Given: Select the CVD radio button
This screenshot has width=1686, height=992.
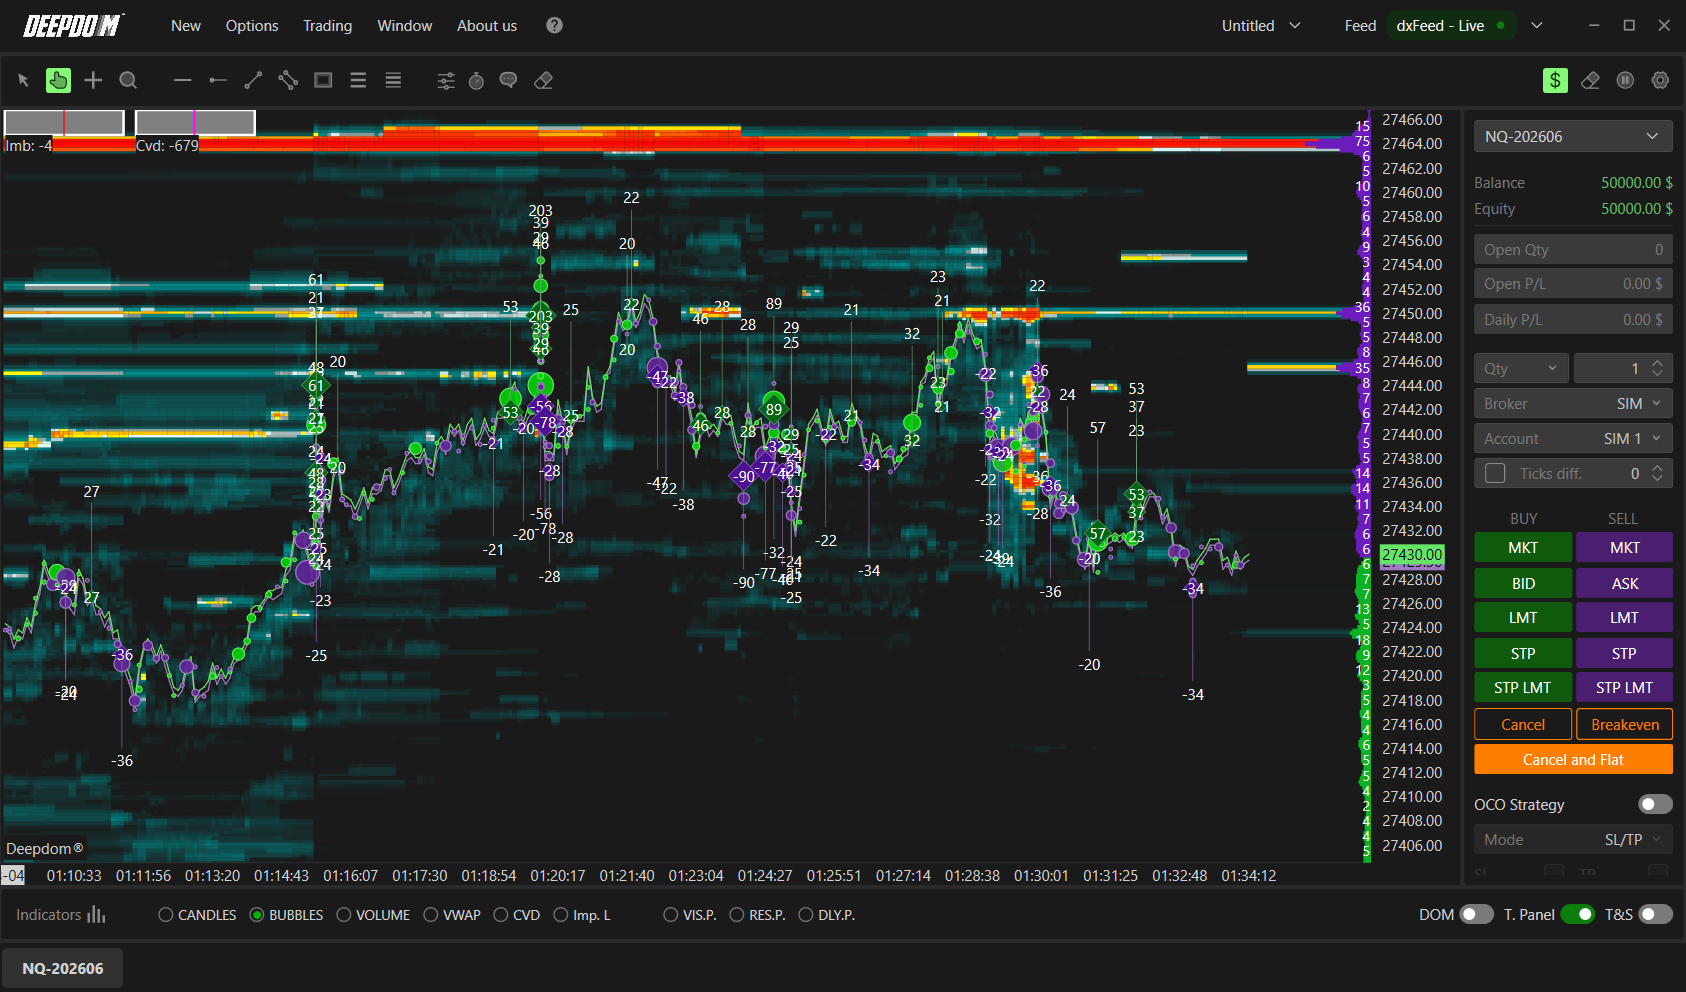Looking at the screenshot, I should pos(501,915).
